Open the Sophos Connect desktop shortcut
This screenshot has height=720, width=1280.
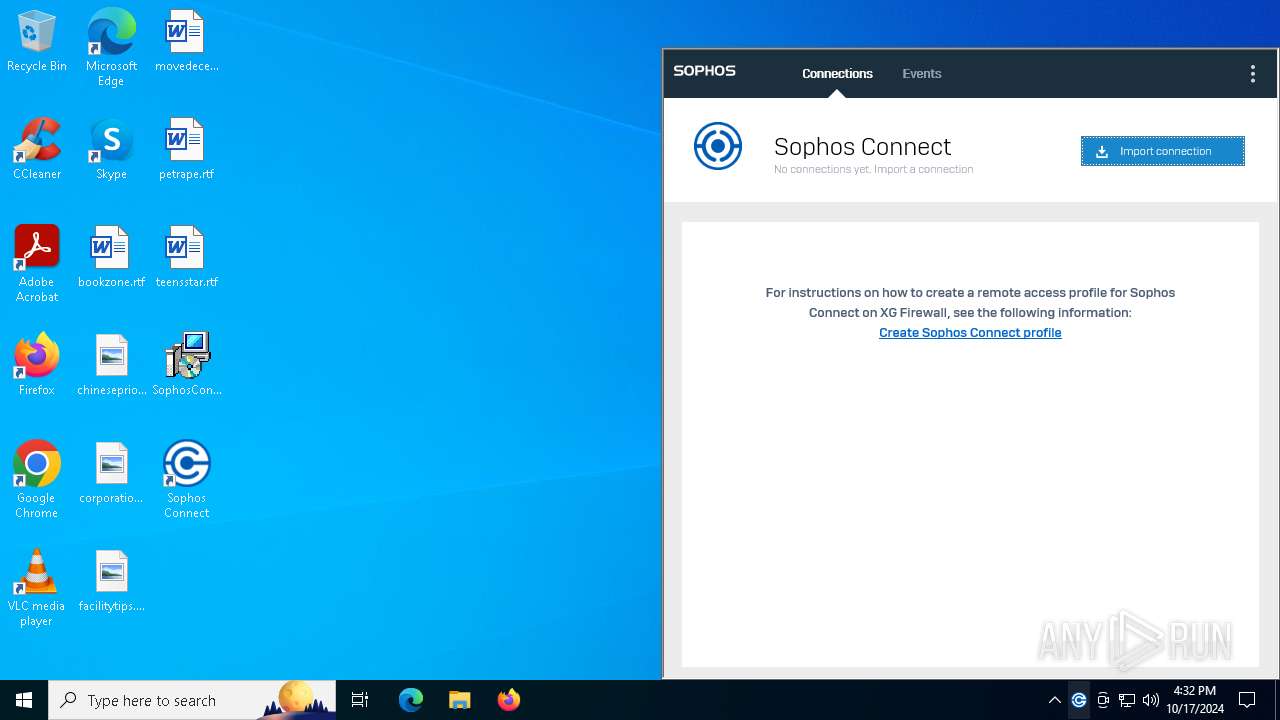tap(187, 480)
